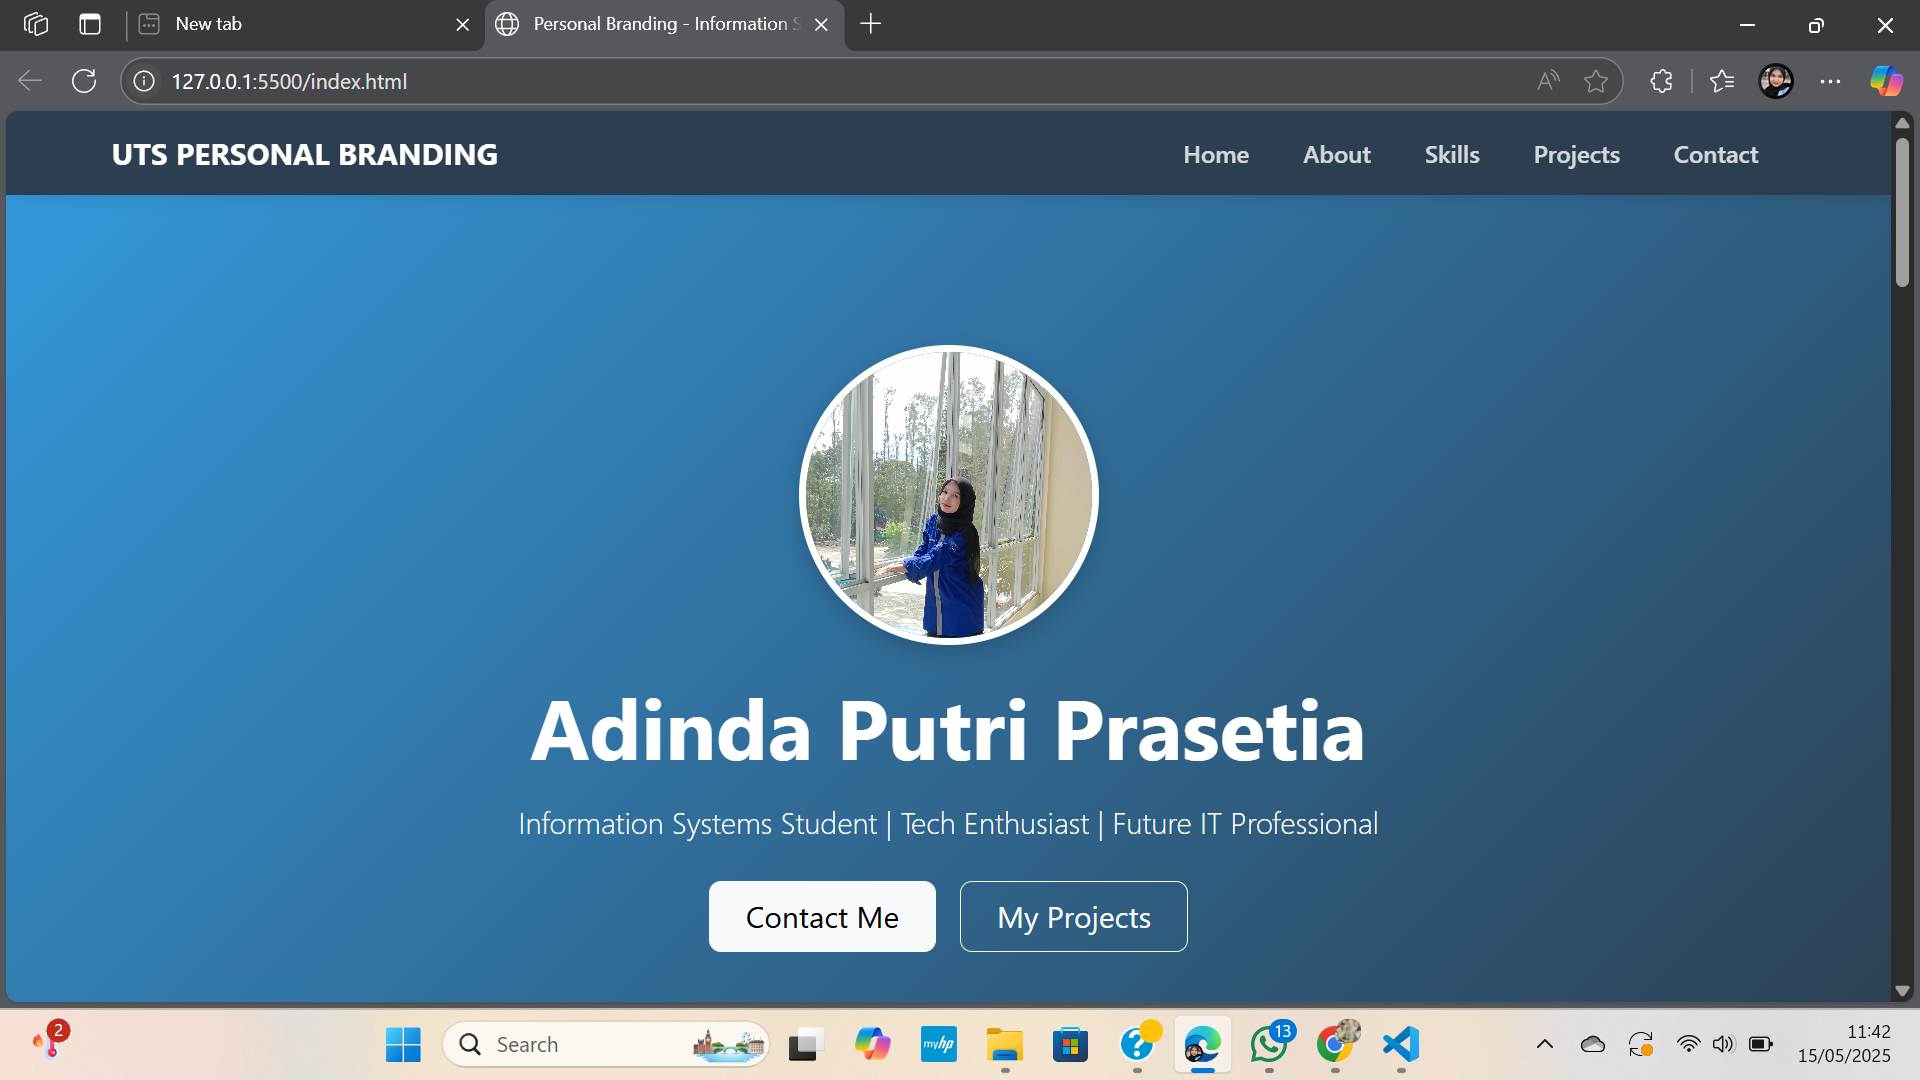Open browser Extensions puzzle icon
Screen dimensions: 1920x1080
click(x=1661, y=81)
